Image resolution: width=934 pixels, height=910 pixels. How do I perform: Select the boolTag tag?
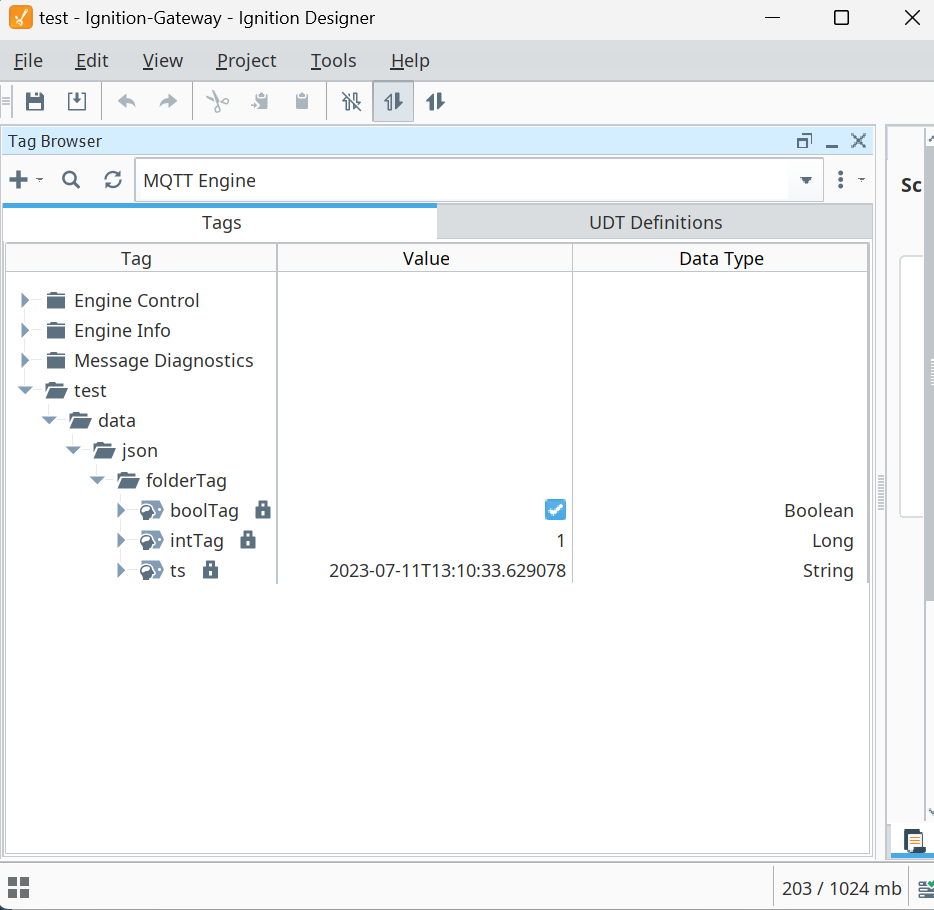[204, 510]
